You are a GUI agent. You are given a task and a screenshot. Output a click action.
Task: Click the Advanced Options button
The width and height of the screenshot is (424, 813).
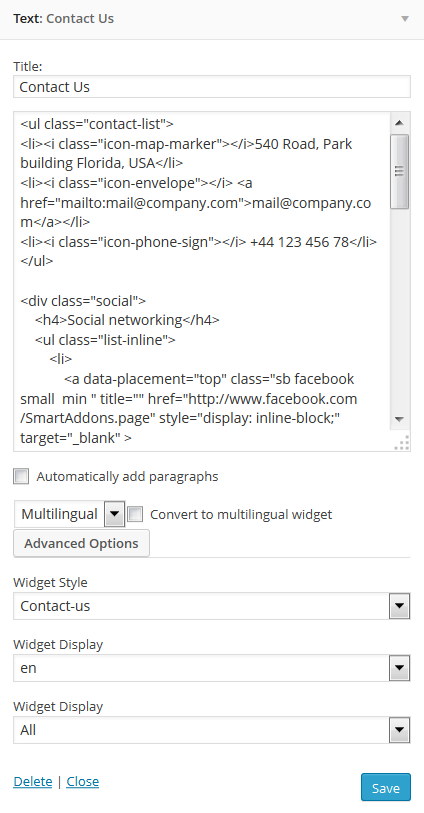point(81,543)
